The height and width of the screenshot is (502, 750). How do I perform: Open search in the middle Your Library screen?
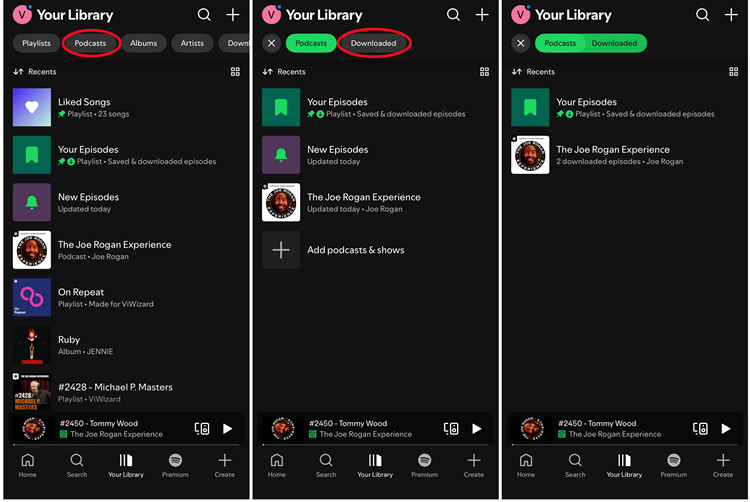(453, 15)
